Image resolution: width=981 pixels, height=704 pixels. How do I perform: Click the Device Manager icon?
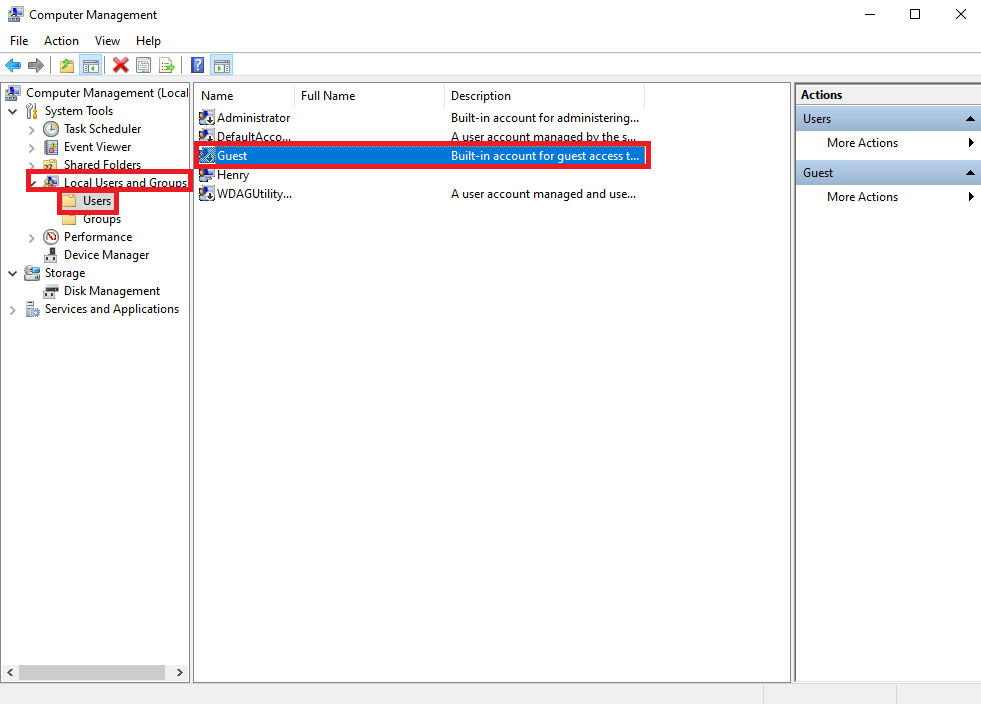pyautogui.click(x=51, y=255)
